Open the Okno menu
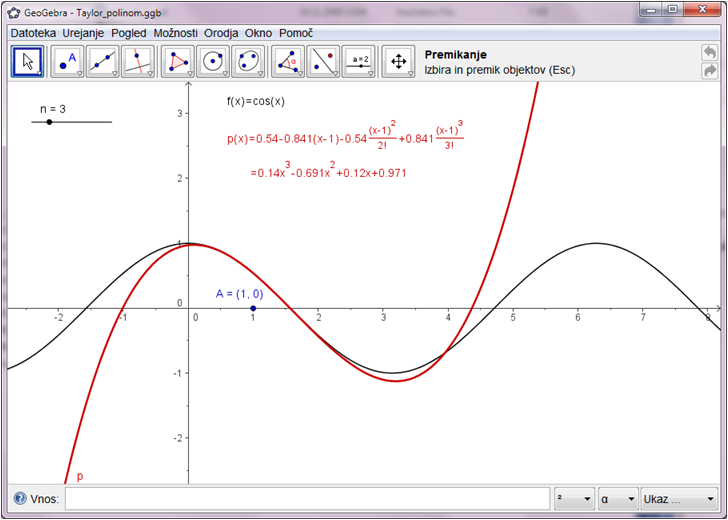This screenshot has width=728, height=520. 259,33
